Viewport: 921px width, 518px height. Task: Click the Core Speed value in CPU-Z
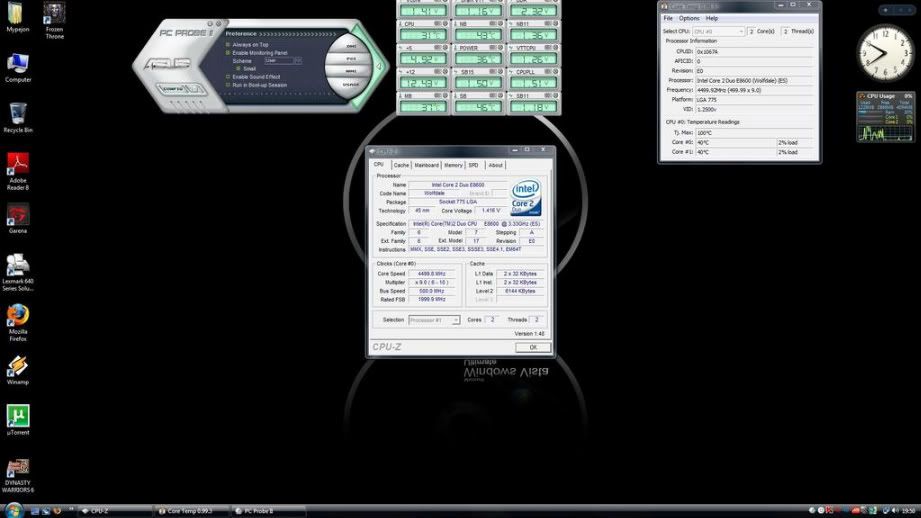pyautogui.click(x=431, y=274)
